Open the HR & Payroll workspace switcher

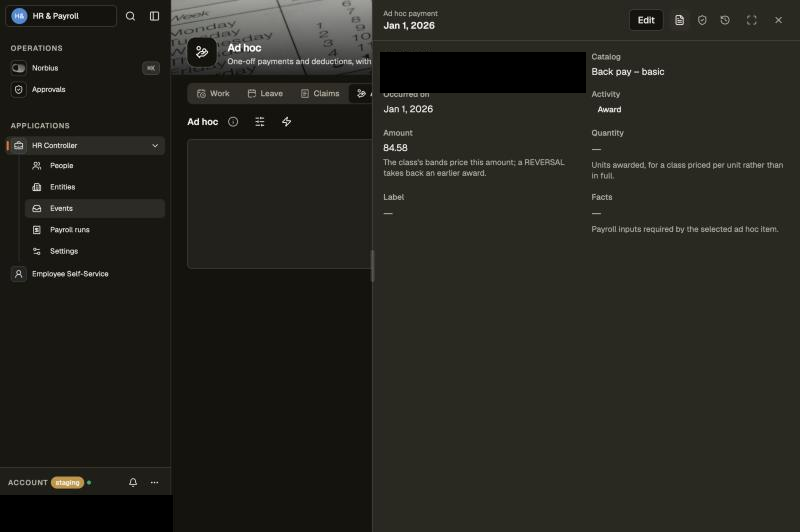(x=61, y=16)
